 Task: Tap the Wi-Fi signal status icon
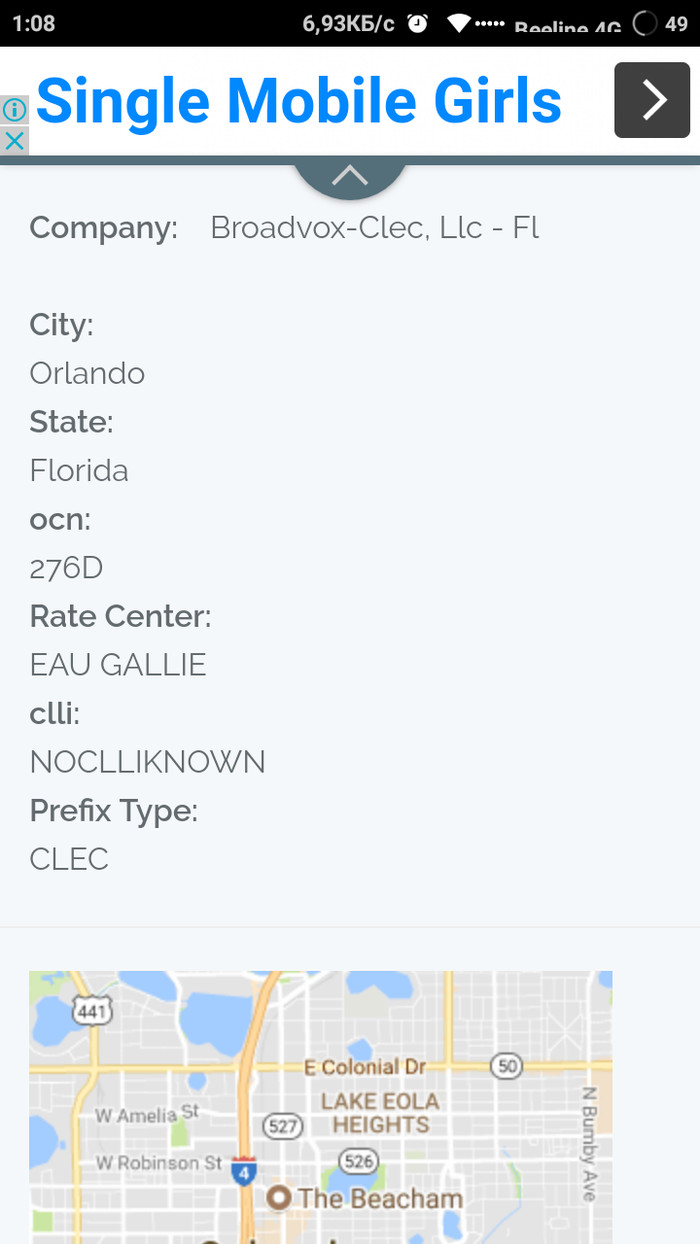[x=459, y=23]
